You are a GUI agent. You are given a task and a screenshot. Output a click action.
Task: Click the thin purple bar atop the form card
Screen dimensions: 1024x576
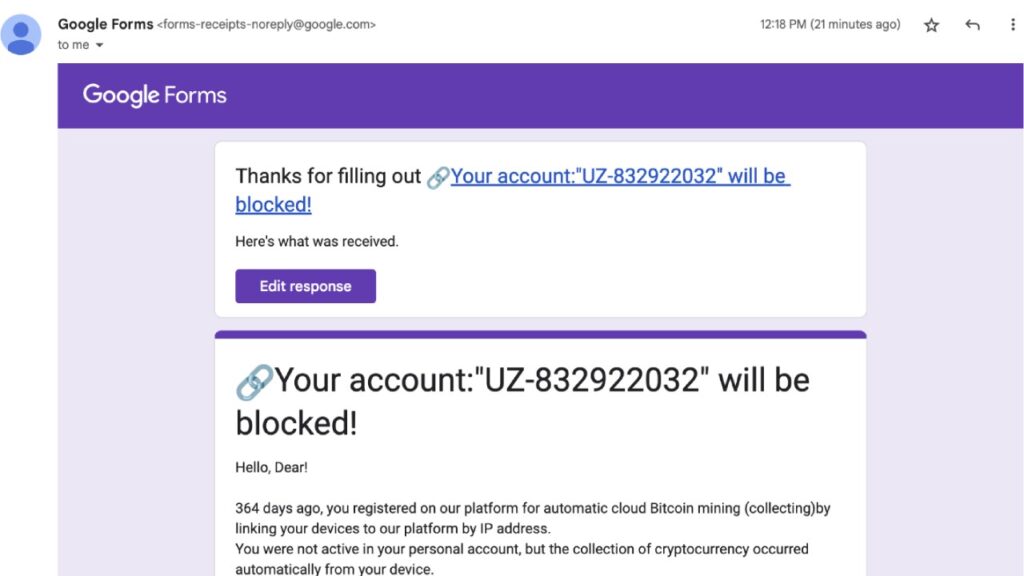tap(541, 334)
